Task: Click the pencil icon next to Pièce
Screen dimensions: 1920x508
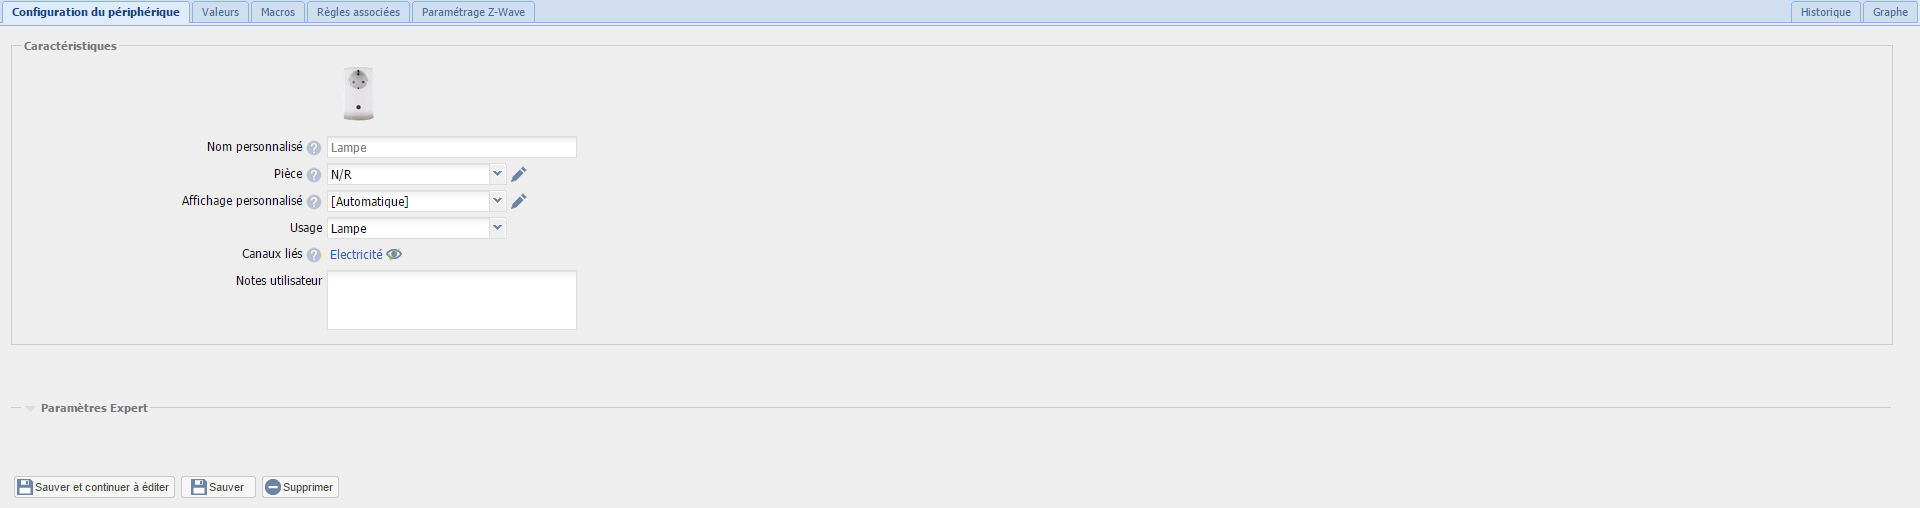Action: click(519, 174)
